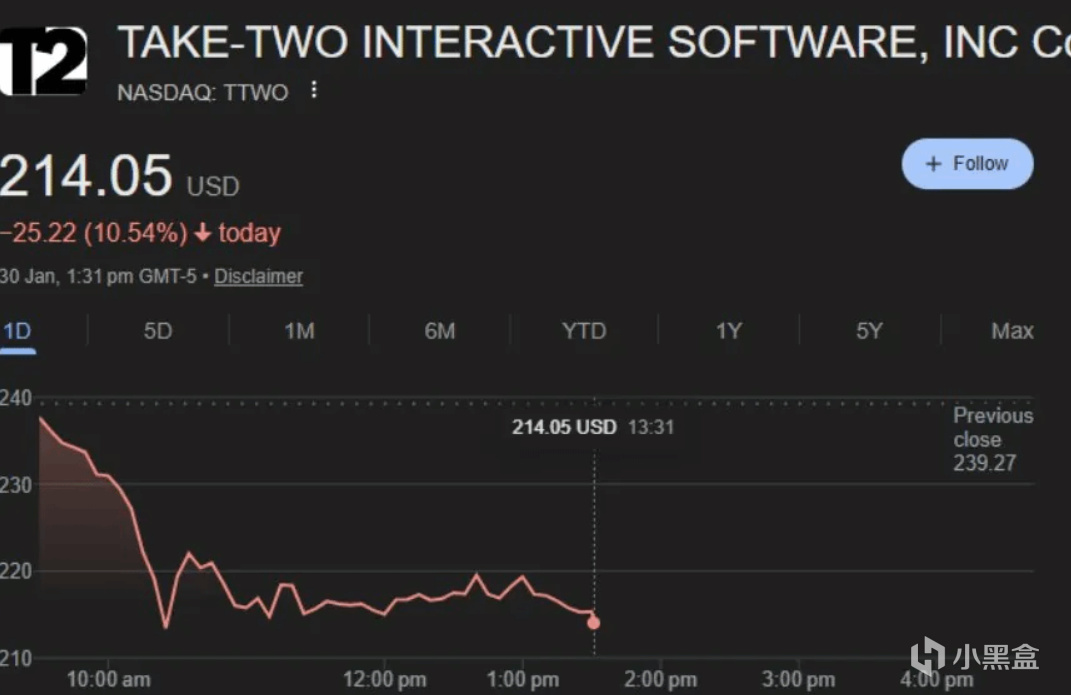Switch to the 5D chart range
Screen dimensions: 1071x695
coord(158,331)
